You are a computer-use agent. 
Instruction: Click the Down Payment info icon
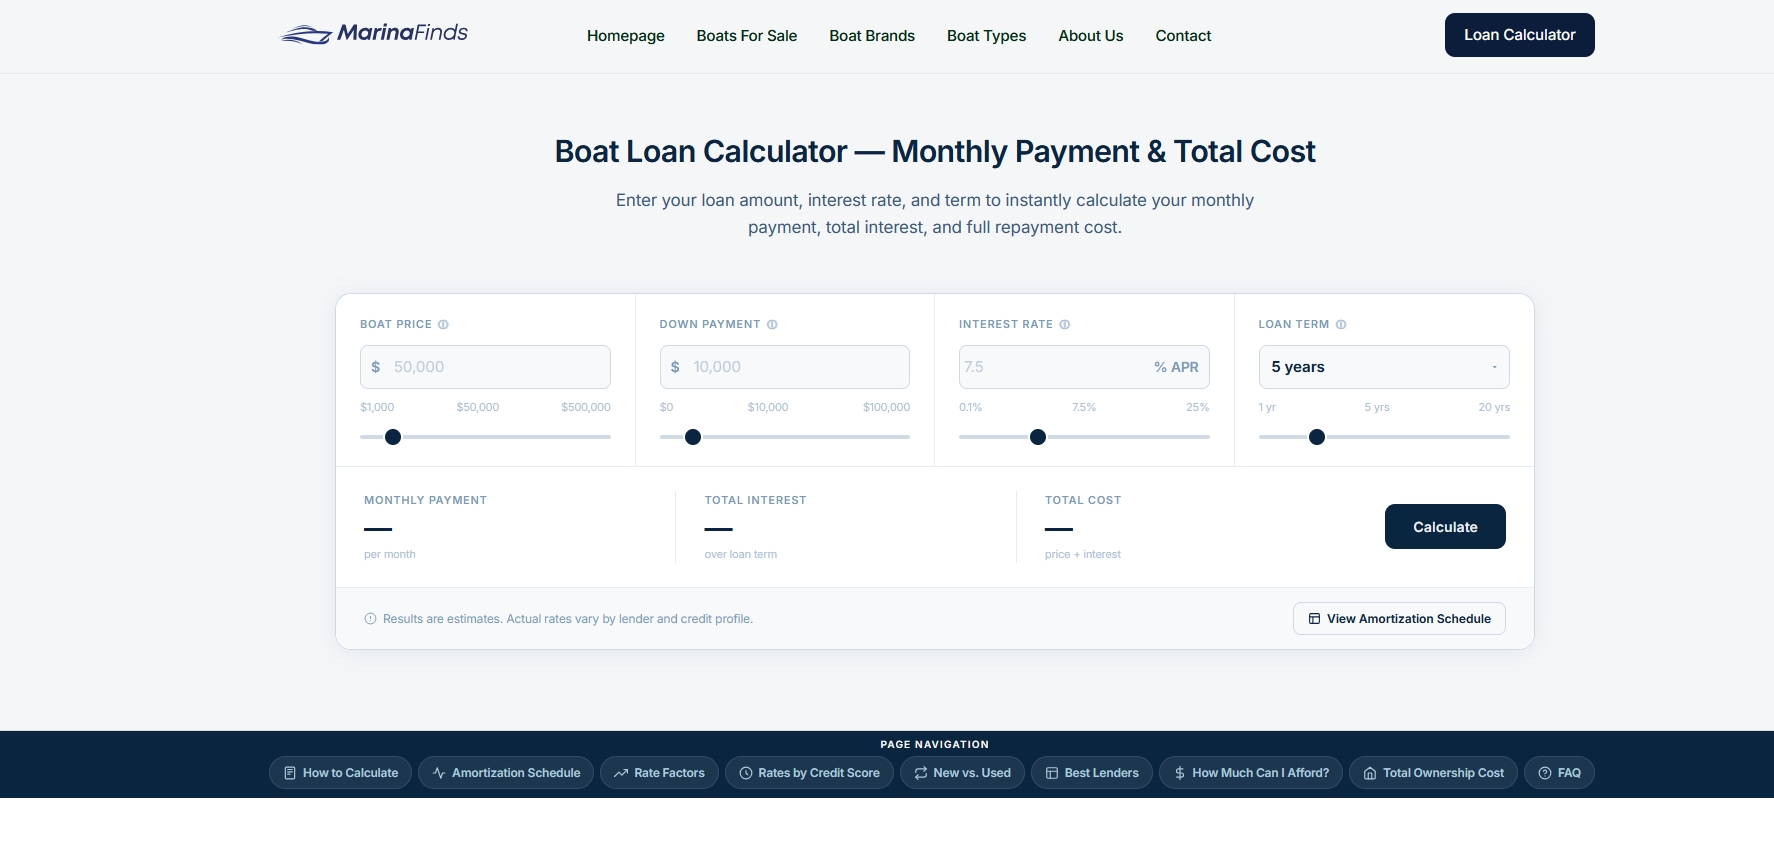(x=772, y=324)
